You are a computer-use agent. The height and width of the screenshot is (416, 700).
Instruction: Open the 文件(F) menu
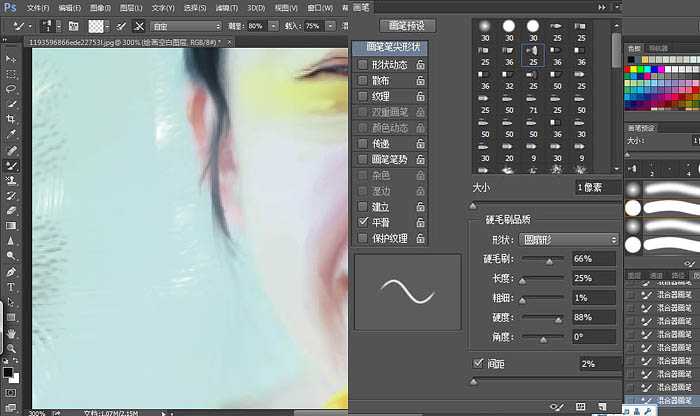38,8
